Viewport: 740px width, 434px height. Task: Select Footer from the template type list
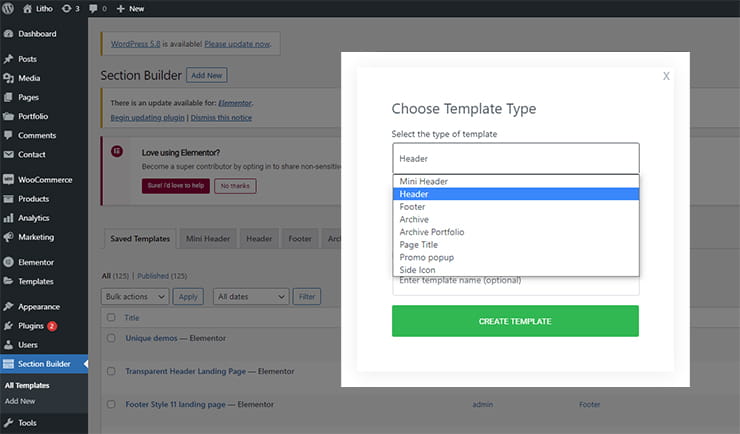coord(412,207)
